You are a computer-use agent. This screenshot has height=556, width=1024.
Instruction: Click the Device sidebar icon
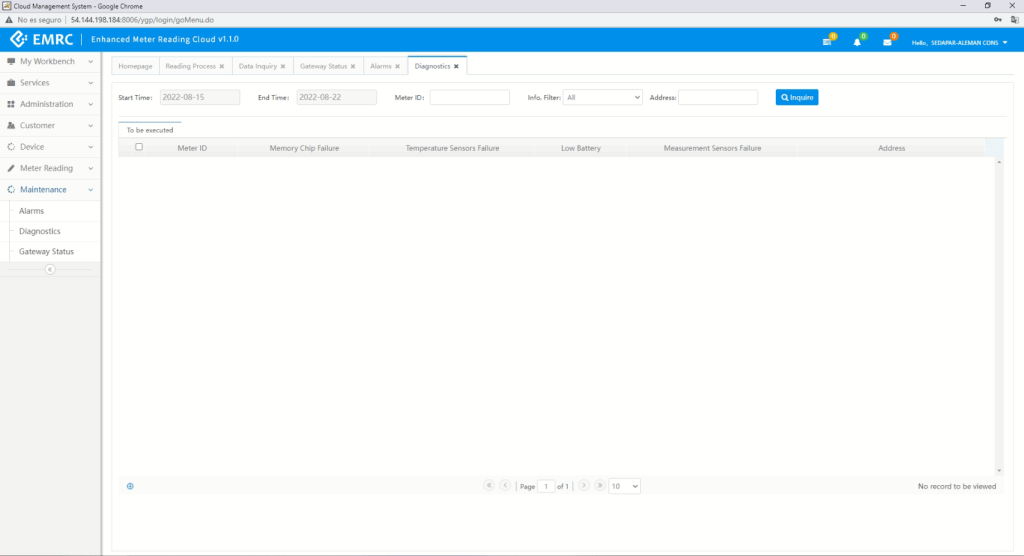tap(11, 147)
